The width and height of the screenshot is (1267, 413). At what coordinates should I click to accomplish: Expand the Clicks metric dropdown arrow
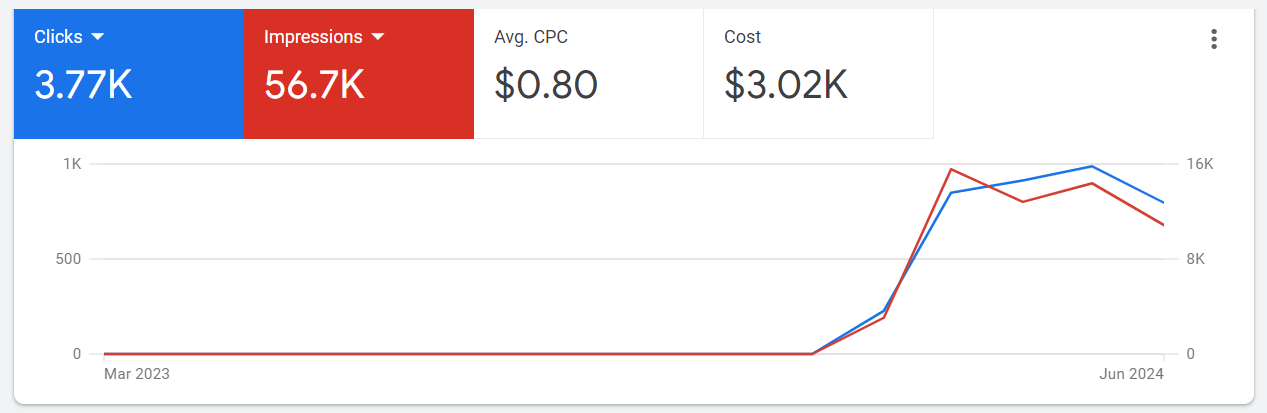tap(98, 37)
